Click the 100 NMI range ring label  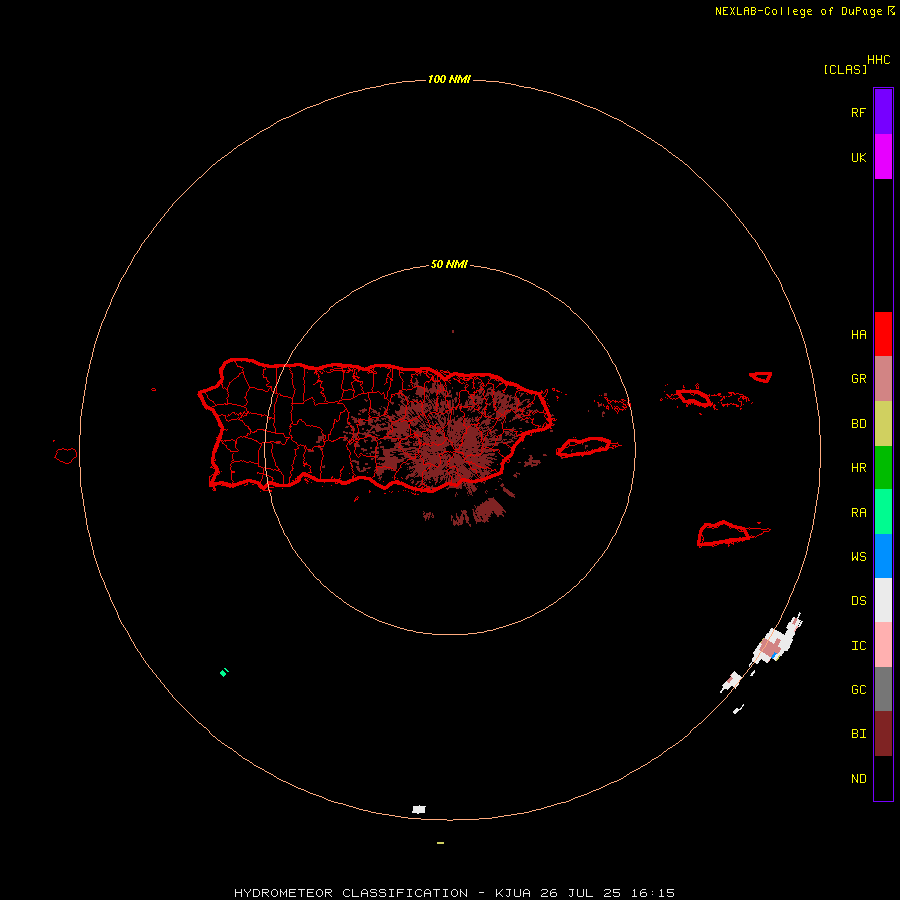[x=449, y=79]
